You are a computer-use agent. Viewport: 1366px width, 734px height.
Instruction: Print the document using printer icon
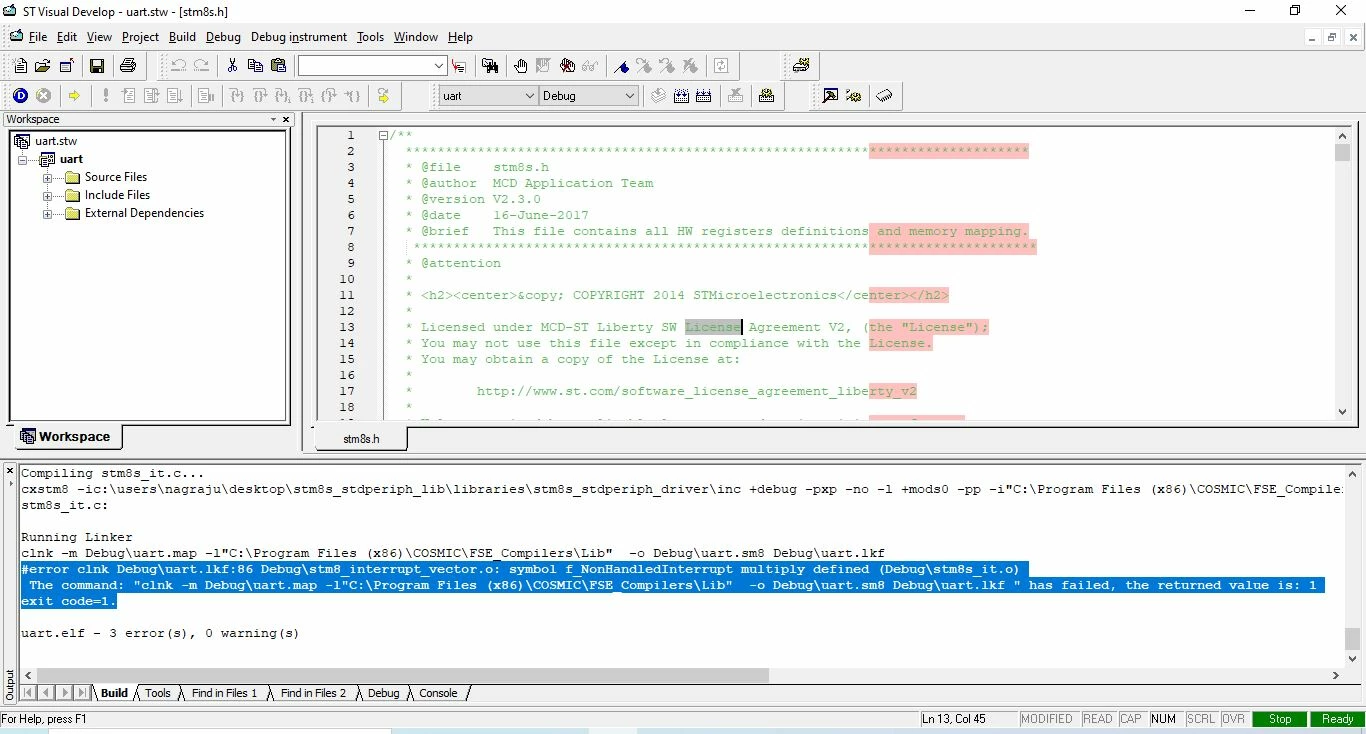(x=128, y=66)
